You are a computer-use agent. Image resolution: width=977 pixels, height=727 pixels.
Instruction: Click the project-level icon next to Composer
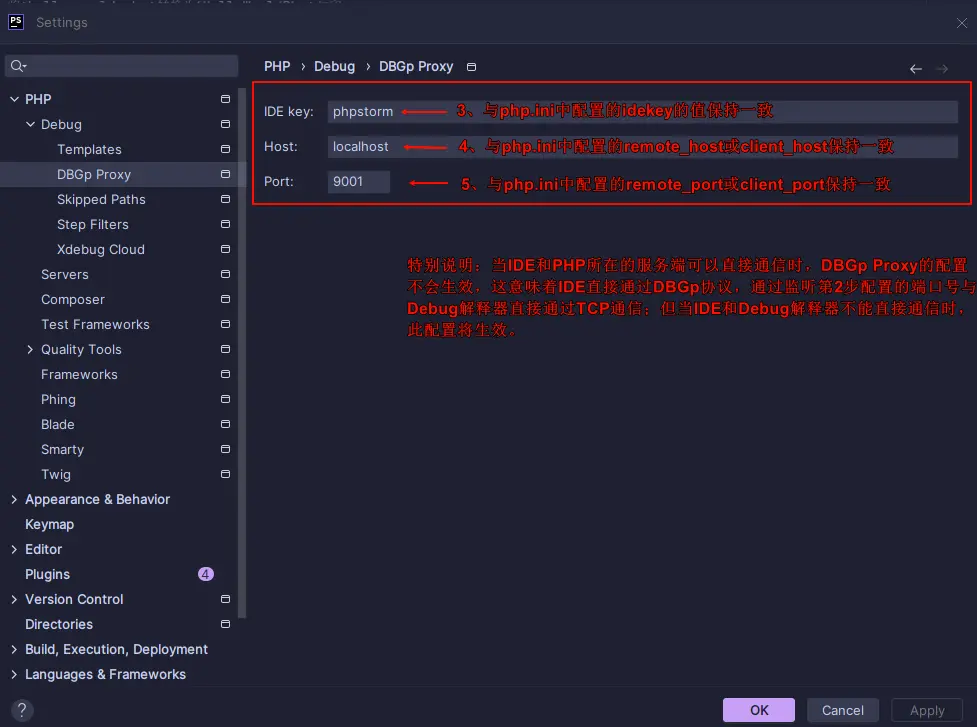[226, 299]
